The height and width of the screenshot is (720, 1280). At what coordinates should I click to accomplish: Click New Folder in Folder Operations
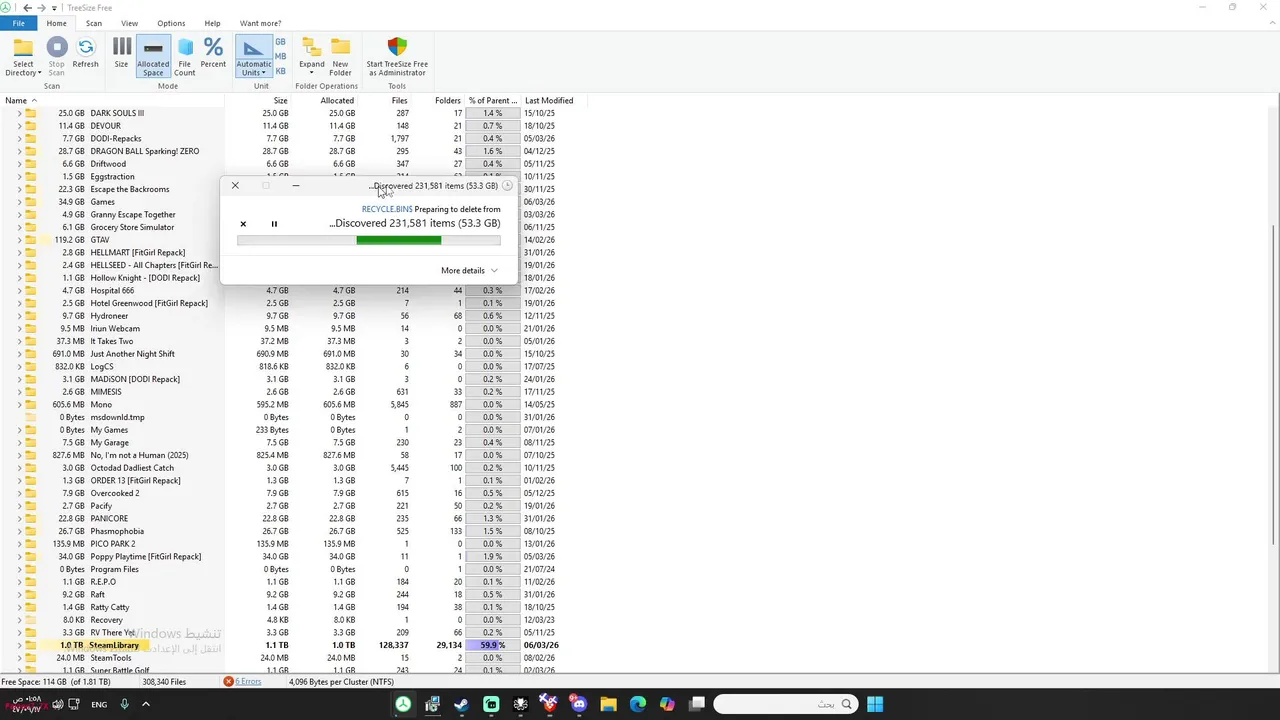[340, 56]
